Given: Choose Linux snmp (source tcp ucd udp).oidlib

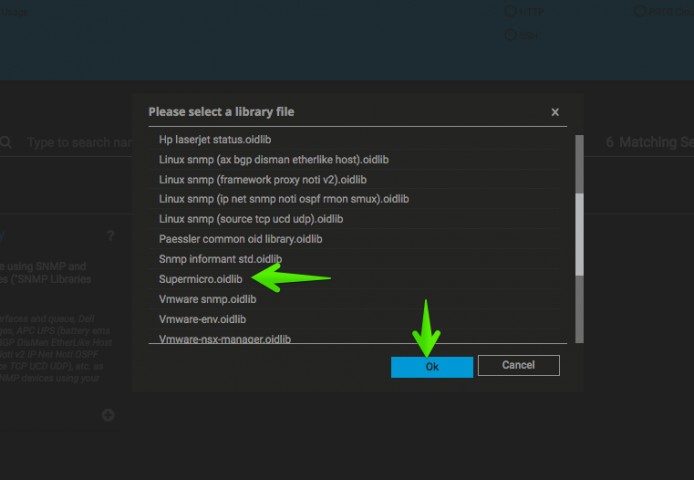Looking at the screenshot, I should [x=251, y=219].
